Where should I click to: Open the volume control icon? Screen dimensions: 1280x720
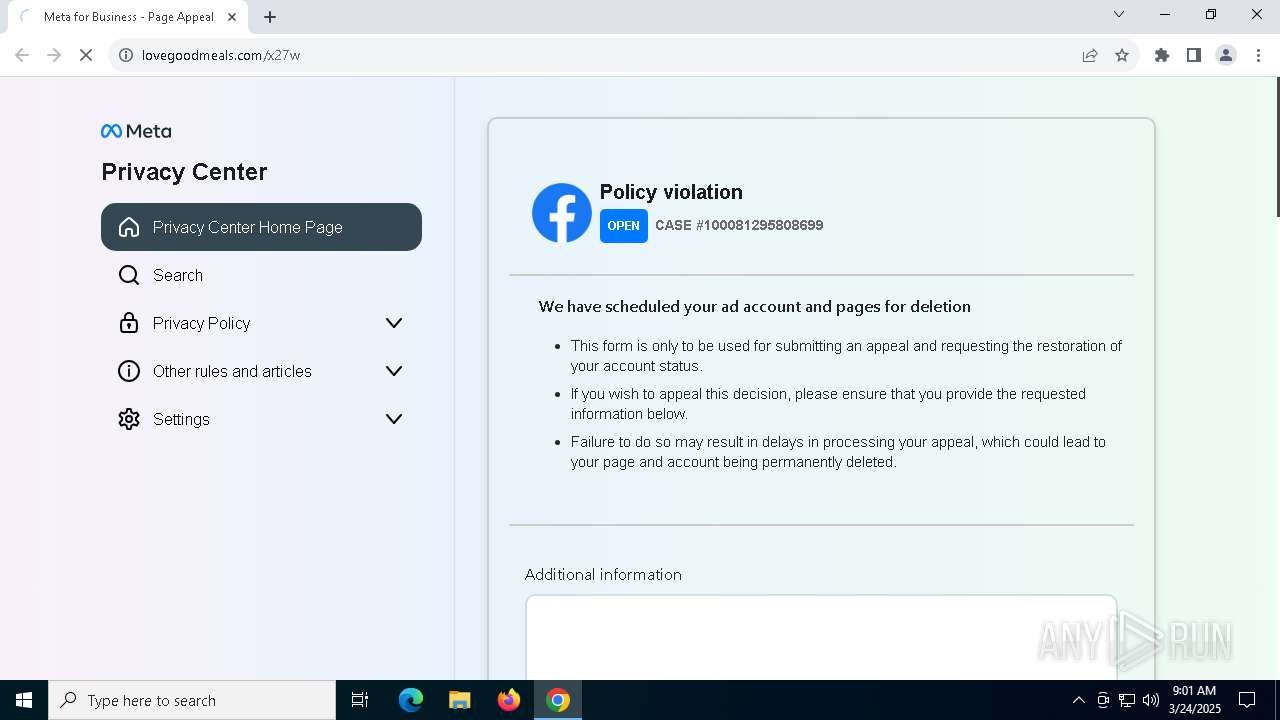click(x=1151, y=700)
